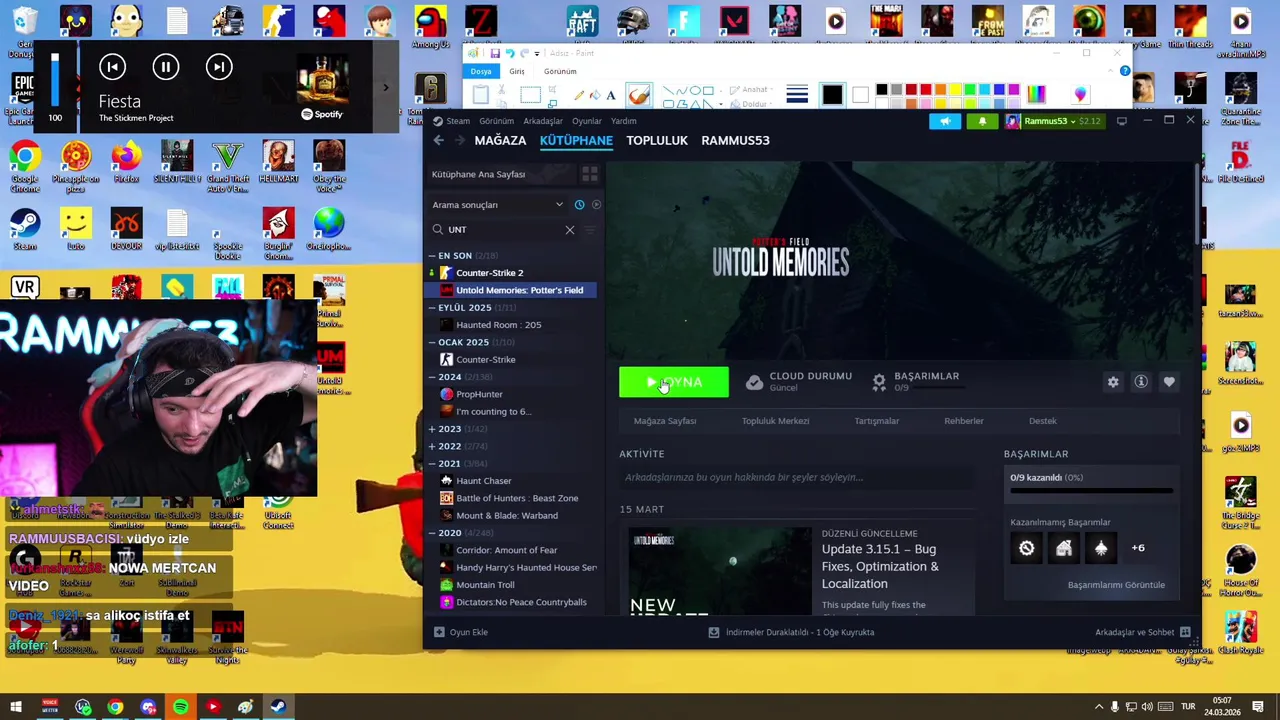
Task: Open advanced filter icon beside search
Action: (589, 230)
